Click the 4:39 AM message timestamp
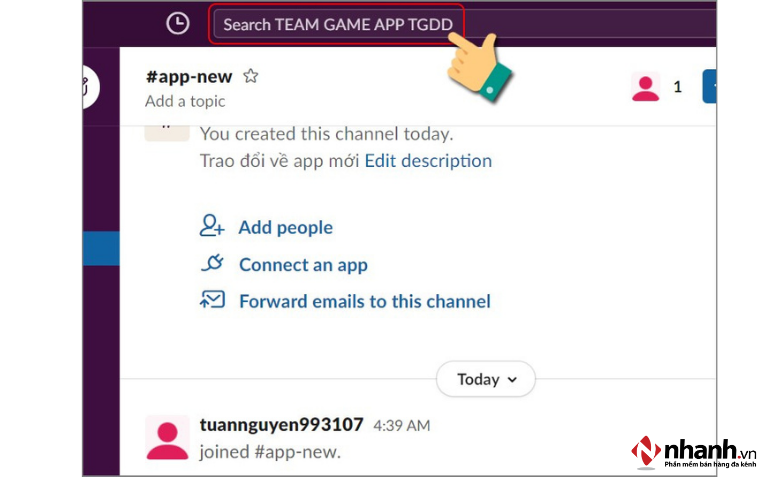The height and width of the screenshot is (478, 765). click(401, 426)
